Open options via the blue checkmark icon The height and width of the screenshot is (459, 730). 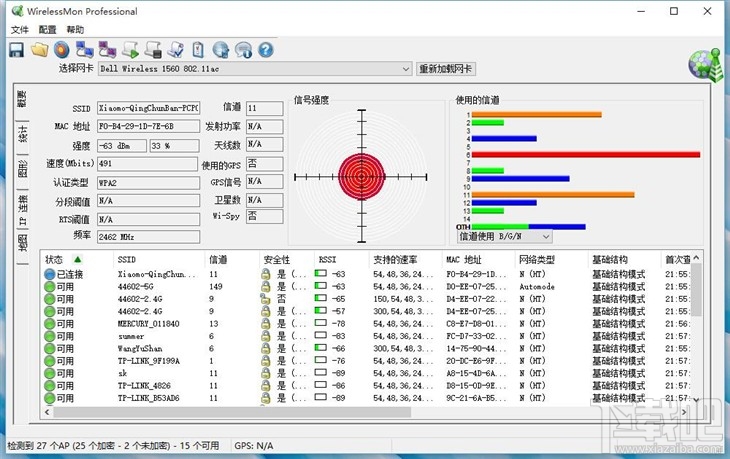click(176, 50)
